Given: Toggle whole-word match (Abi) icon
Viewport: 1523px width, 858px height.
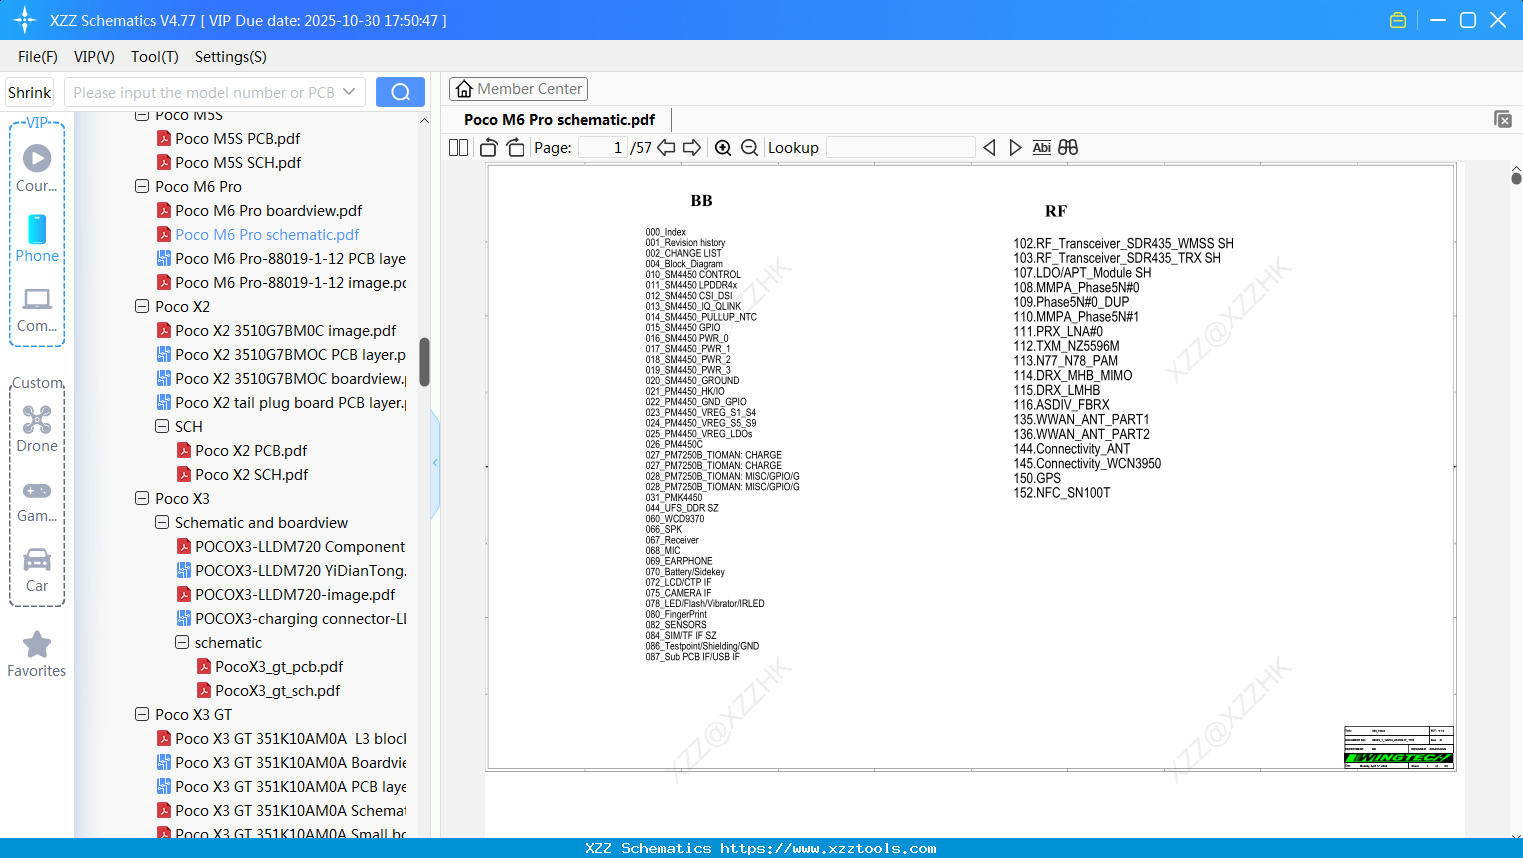Looking at the screenshot, I should (1042, 148).
